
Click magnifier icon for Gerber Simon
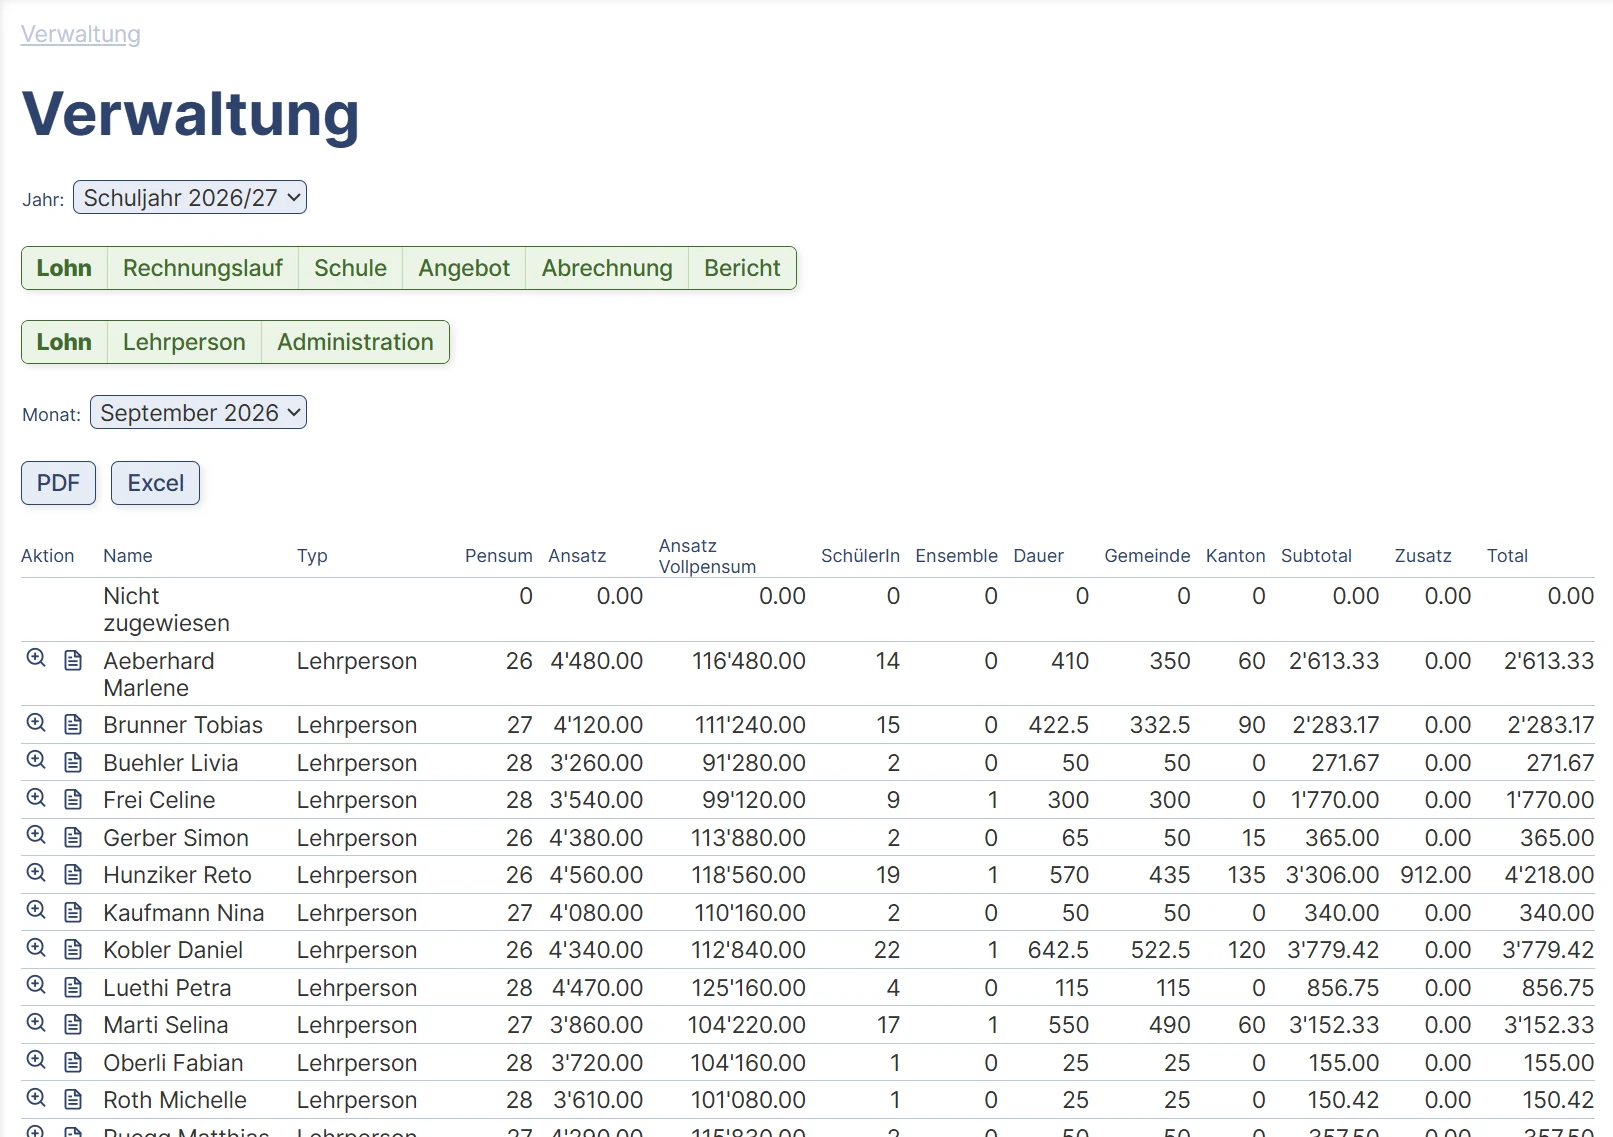pos(36,835)
